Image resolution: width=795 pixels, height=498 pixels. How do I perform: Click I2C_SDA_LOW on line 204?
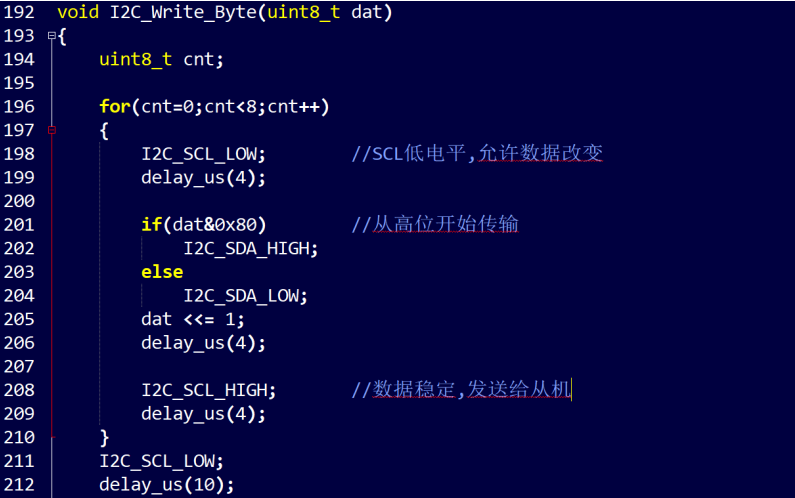tap(244, 295)
